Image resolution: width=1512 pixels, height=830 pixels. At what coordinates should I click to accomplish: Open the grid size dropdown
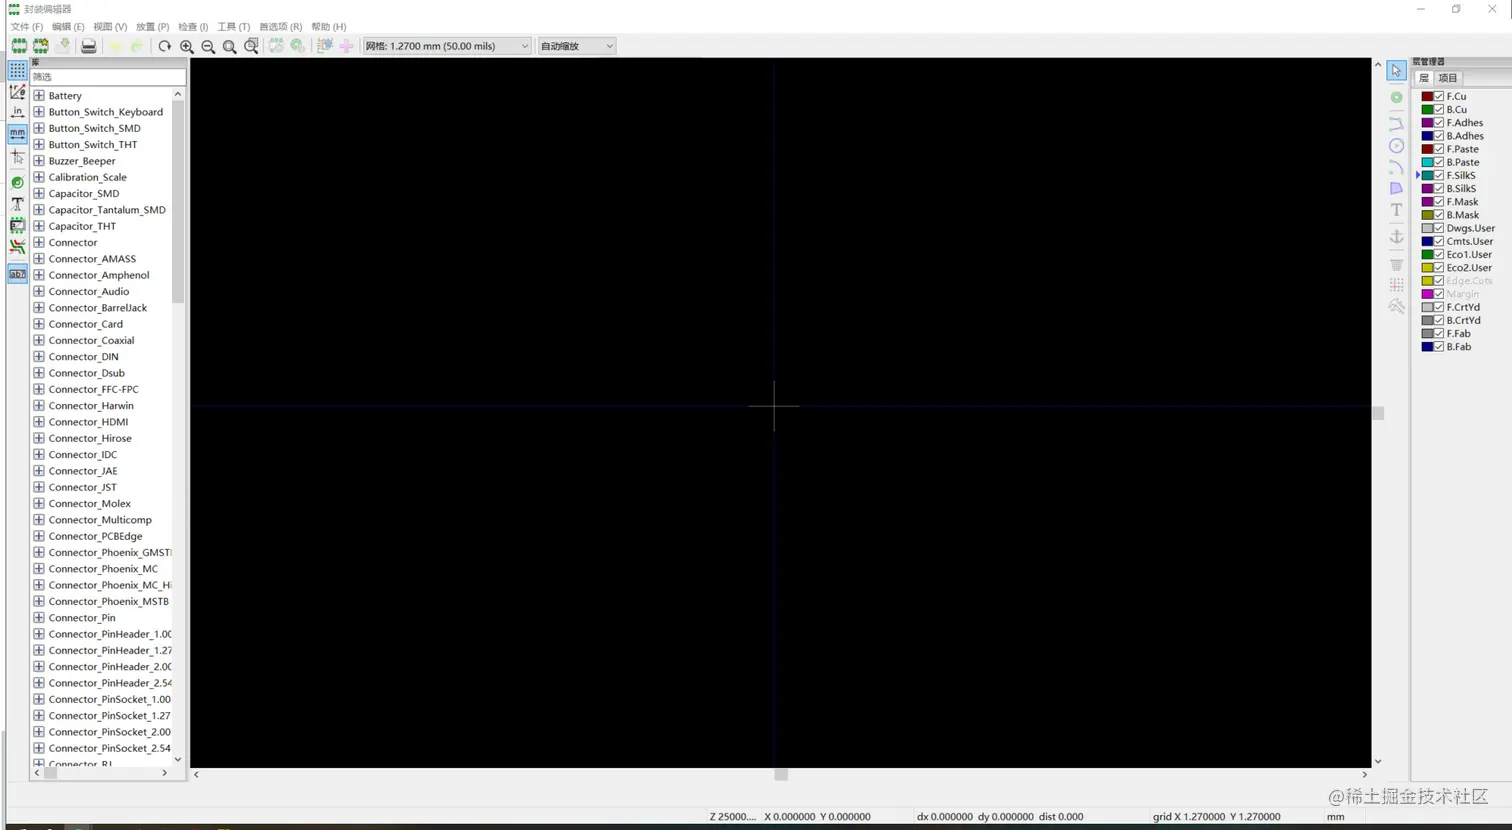tap(446, 46)
